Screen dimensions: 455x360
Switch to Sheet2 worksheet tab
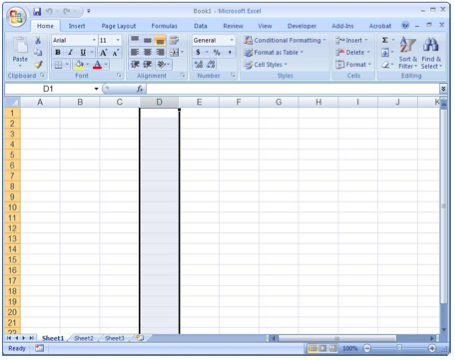[x=84, y=338]
